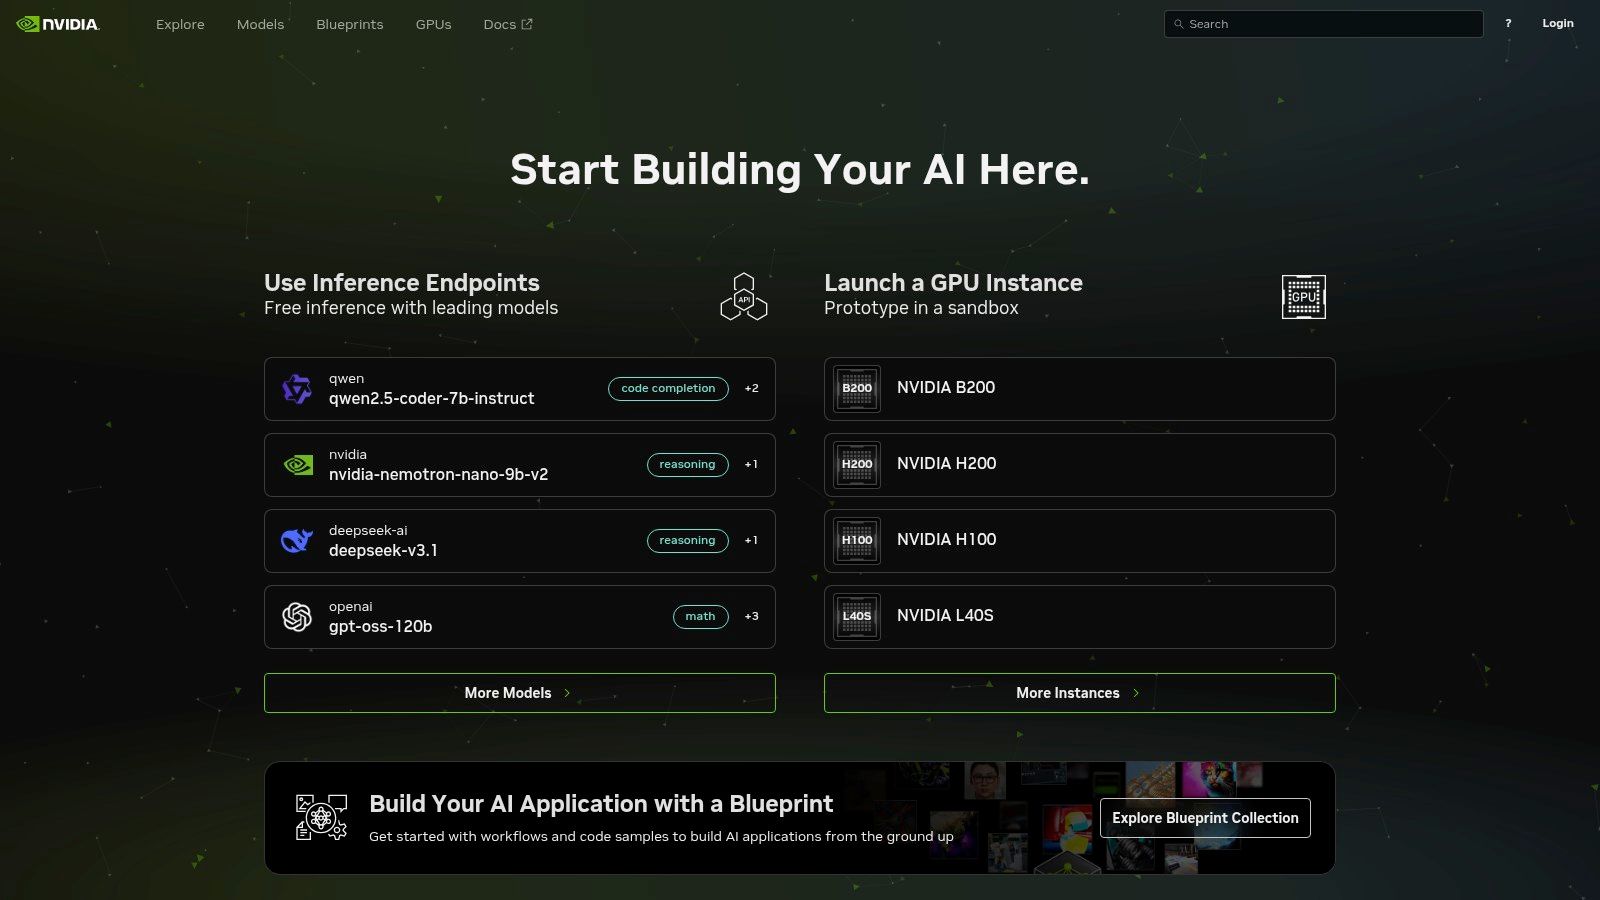The height and width of the screenshot is (900, 1600).
Task: Click the hexagonal API icon near Use Inference Endpoints
Action: [743, 296]
